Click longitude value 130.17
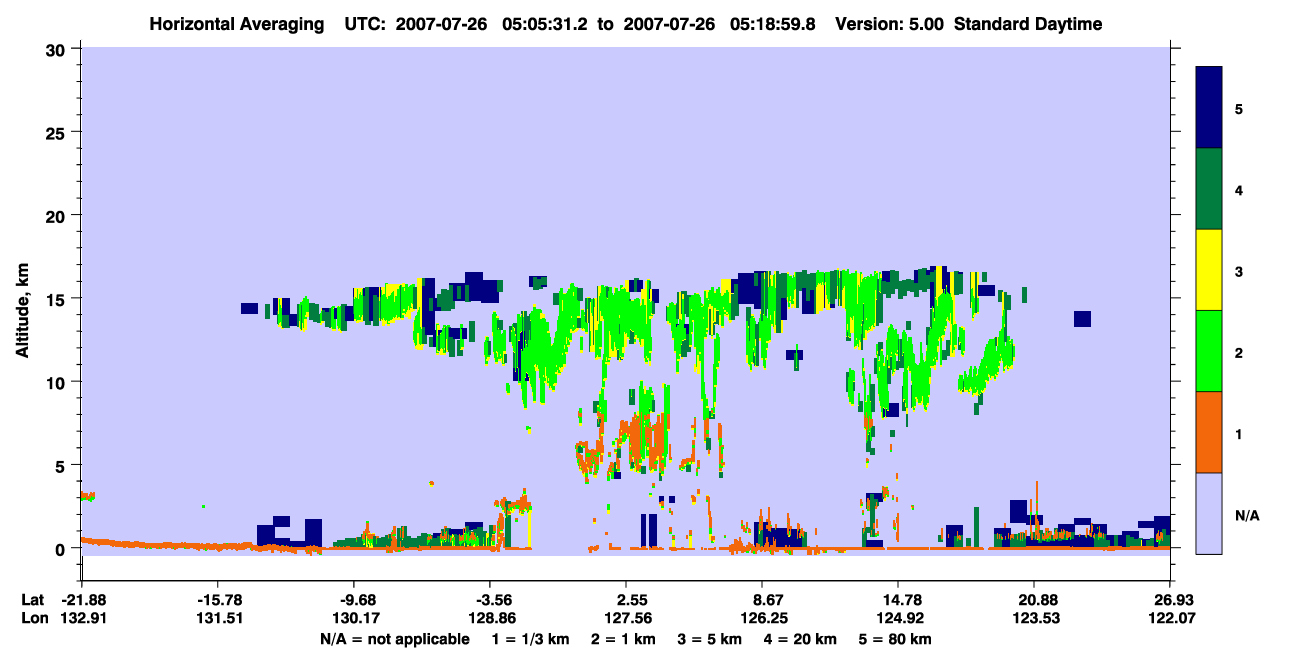1300x667 pixels. point(354,618)
